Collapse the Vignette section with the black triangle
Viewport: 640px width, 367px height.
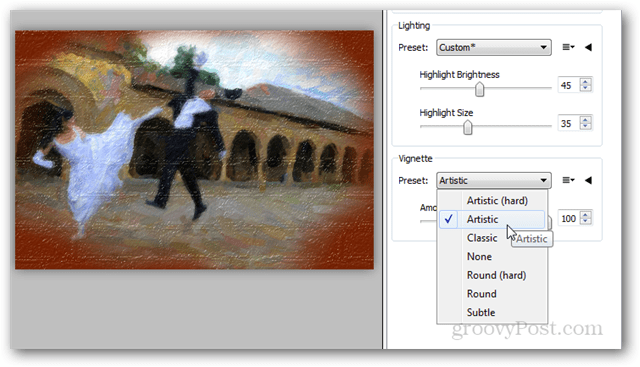click(588, 180)
